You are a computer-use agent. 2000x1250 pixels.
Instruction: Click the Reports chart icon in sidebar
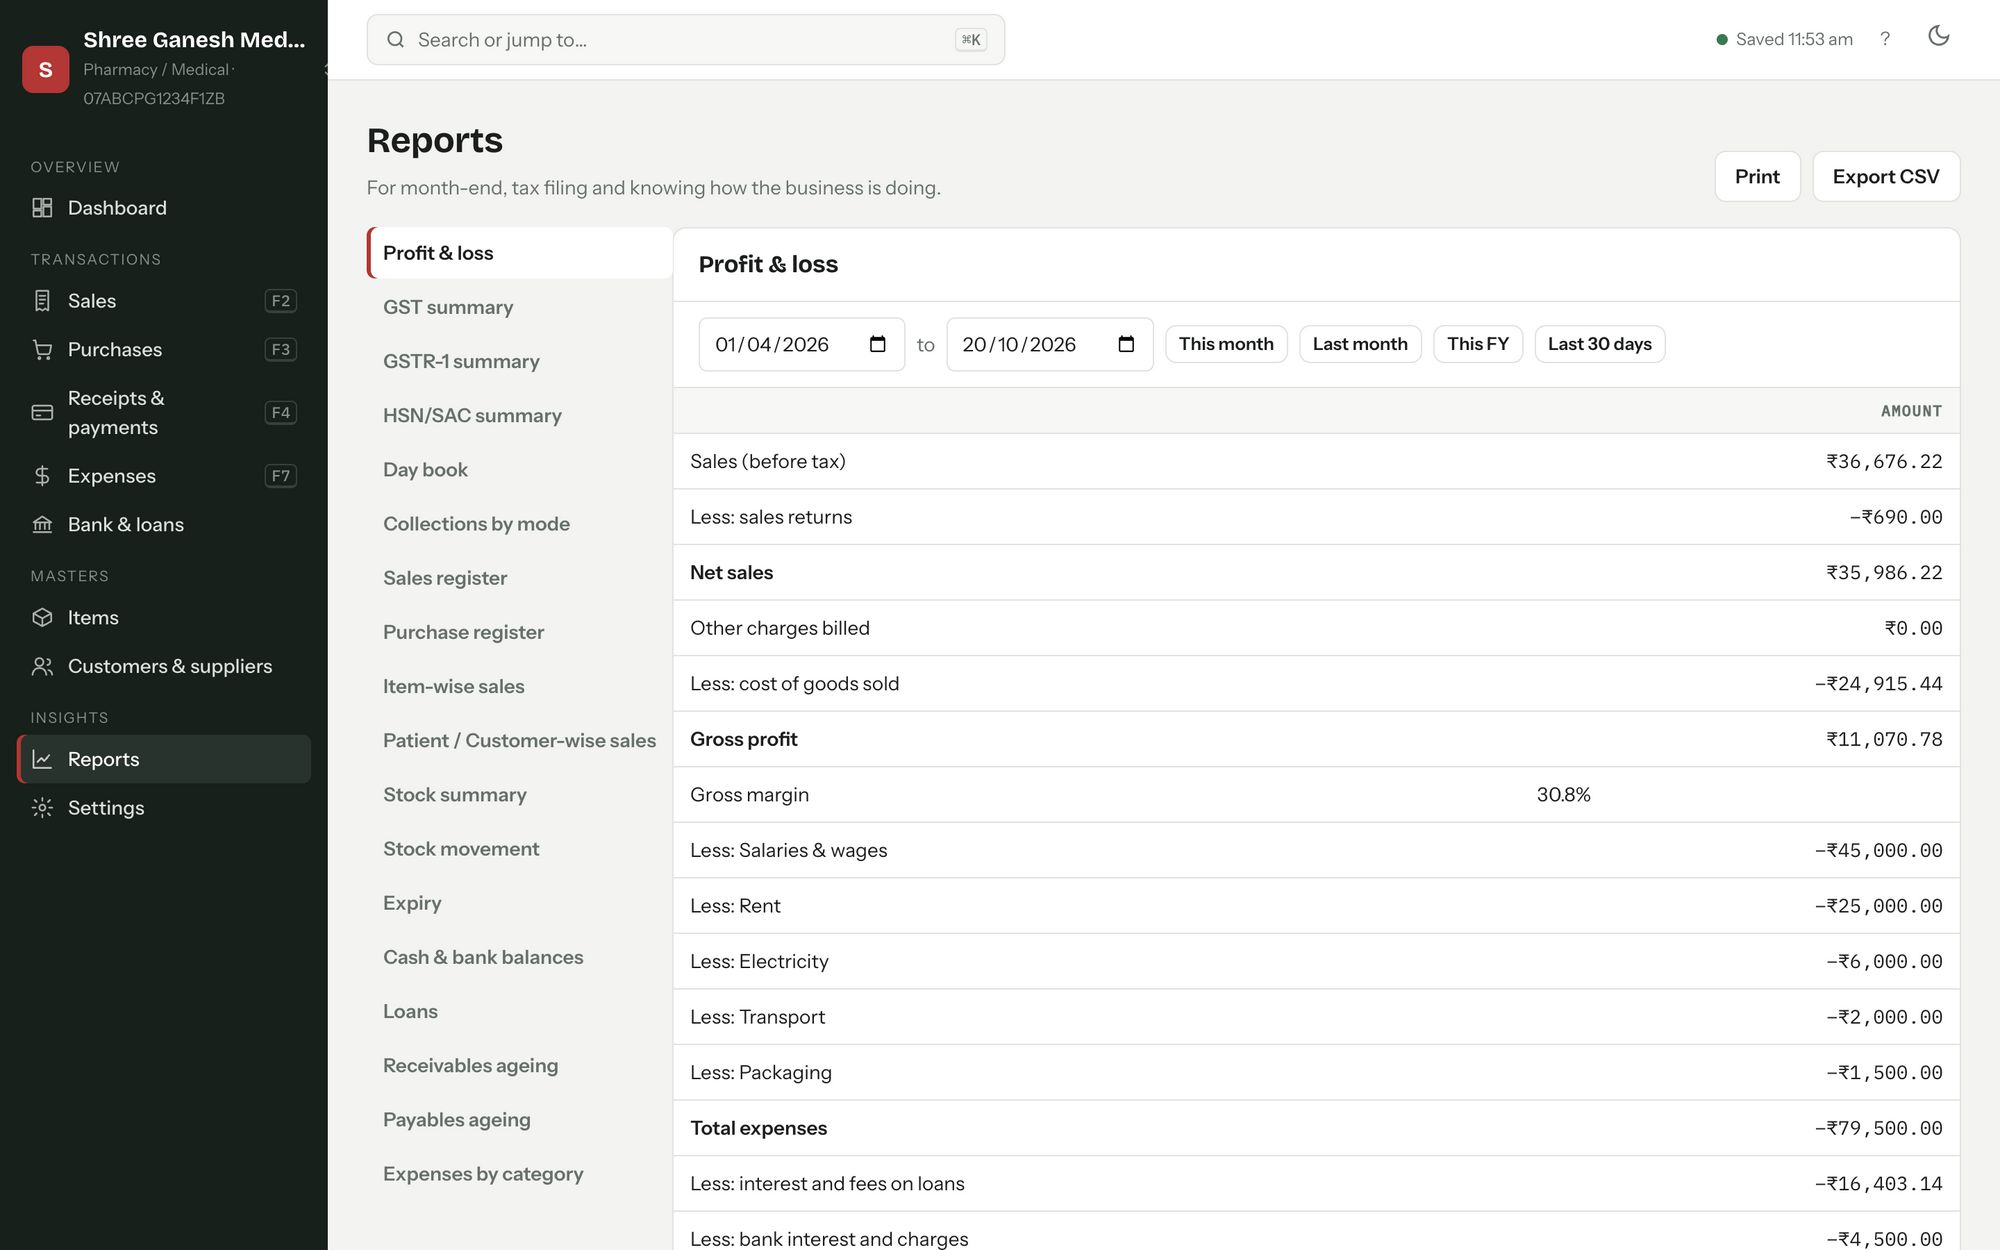pyautogui.click(x=42, y=760)
